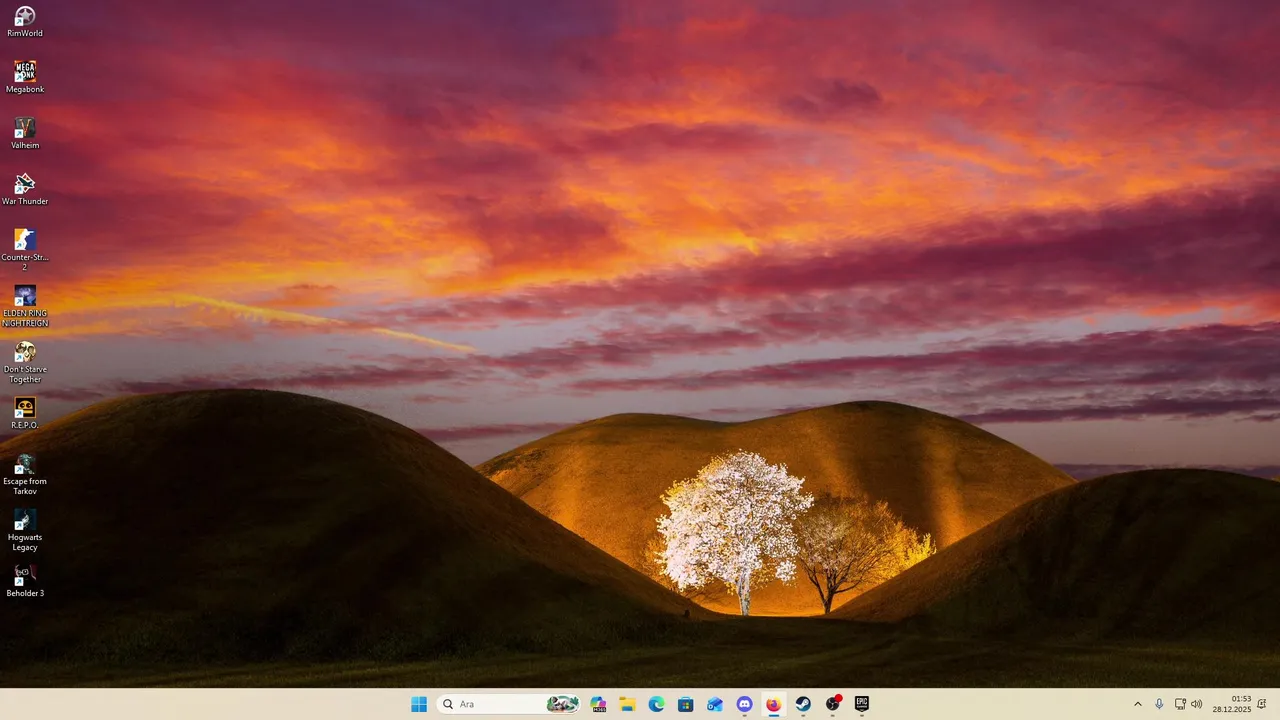This screenshot has height=720, width=1280.
Task: Click the microphone icon in system tray
Action: pyautogui.click(x=1159, y=704)
